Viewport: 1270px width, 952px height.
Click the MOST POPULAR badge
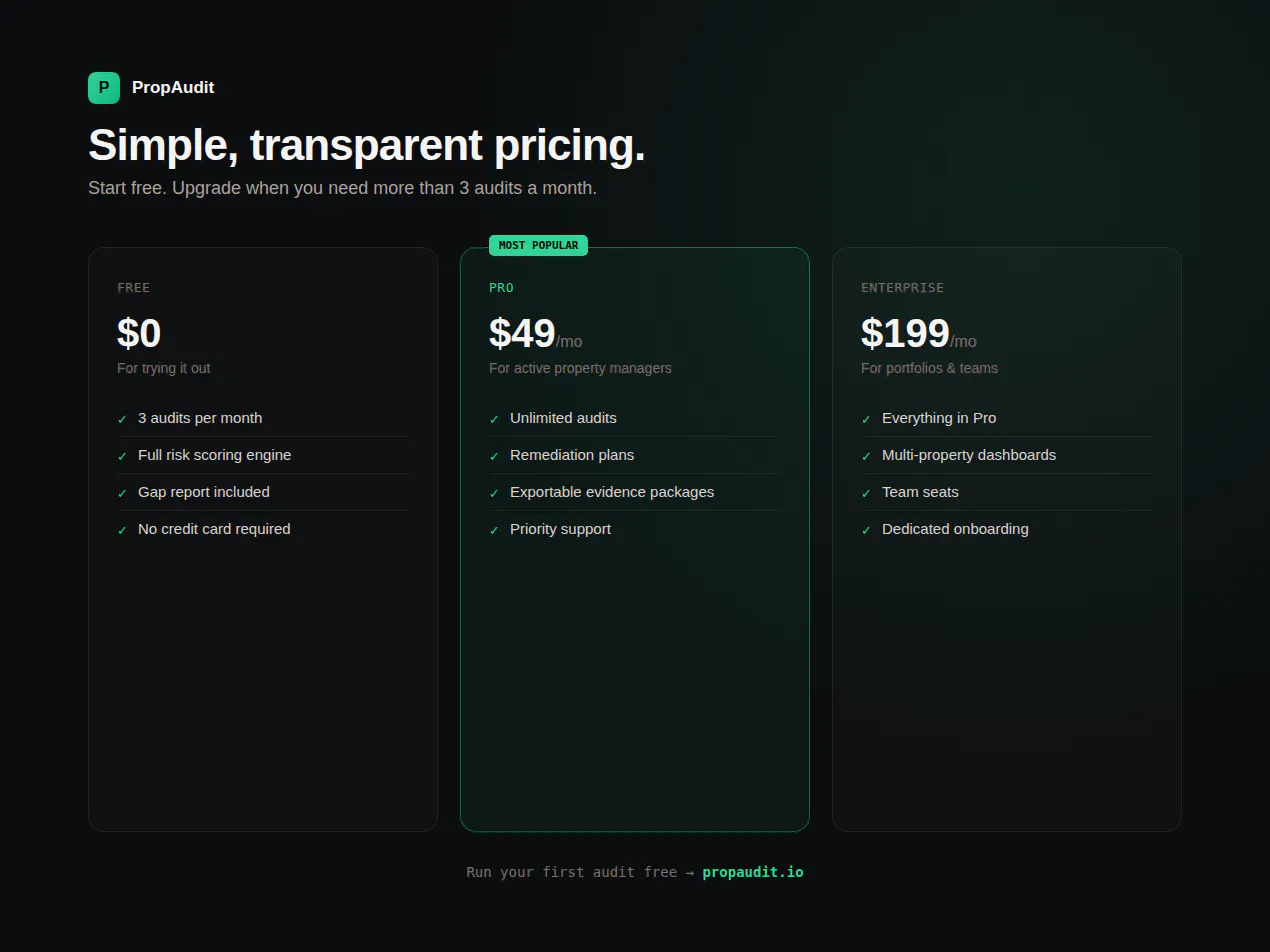[x=538, y=245]
